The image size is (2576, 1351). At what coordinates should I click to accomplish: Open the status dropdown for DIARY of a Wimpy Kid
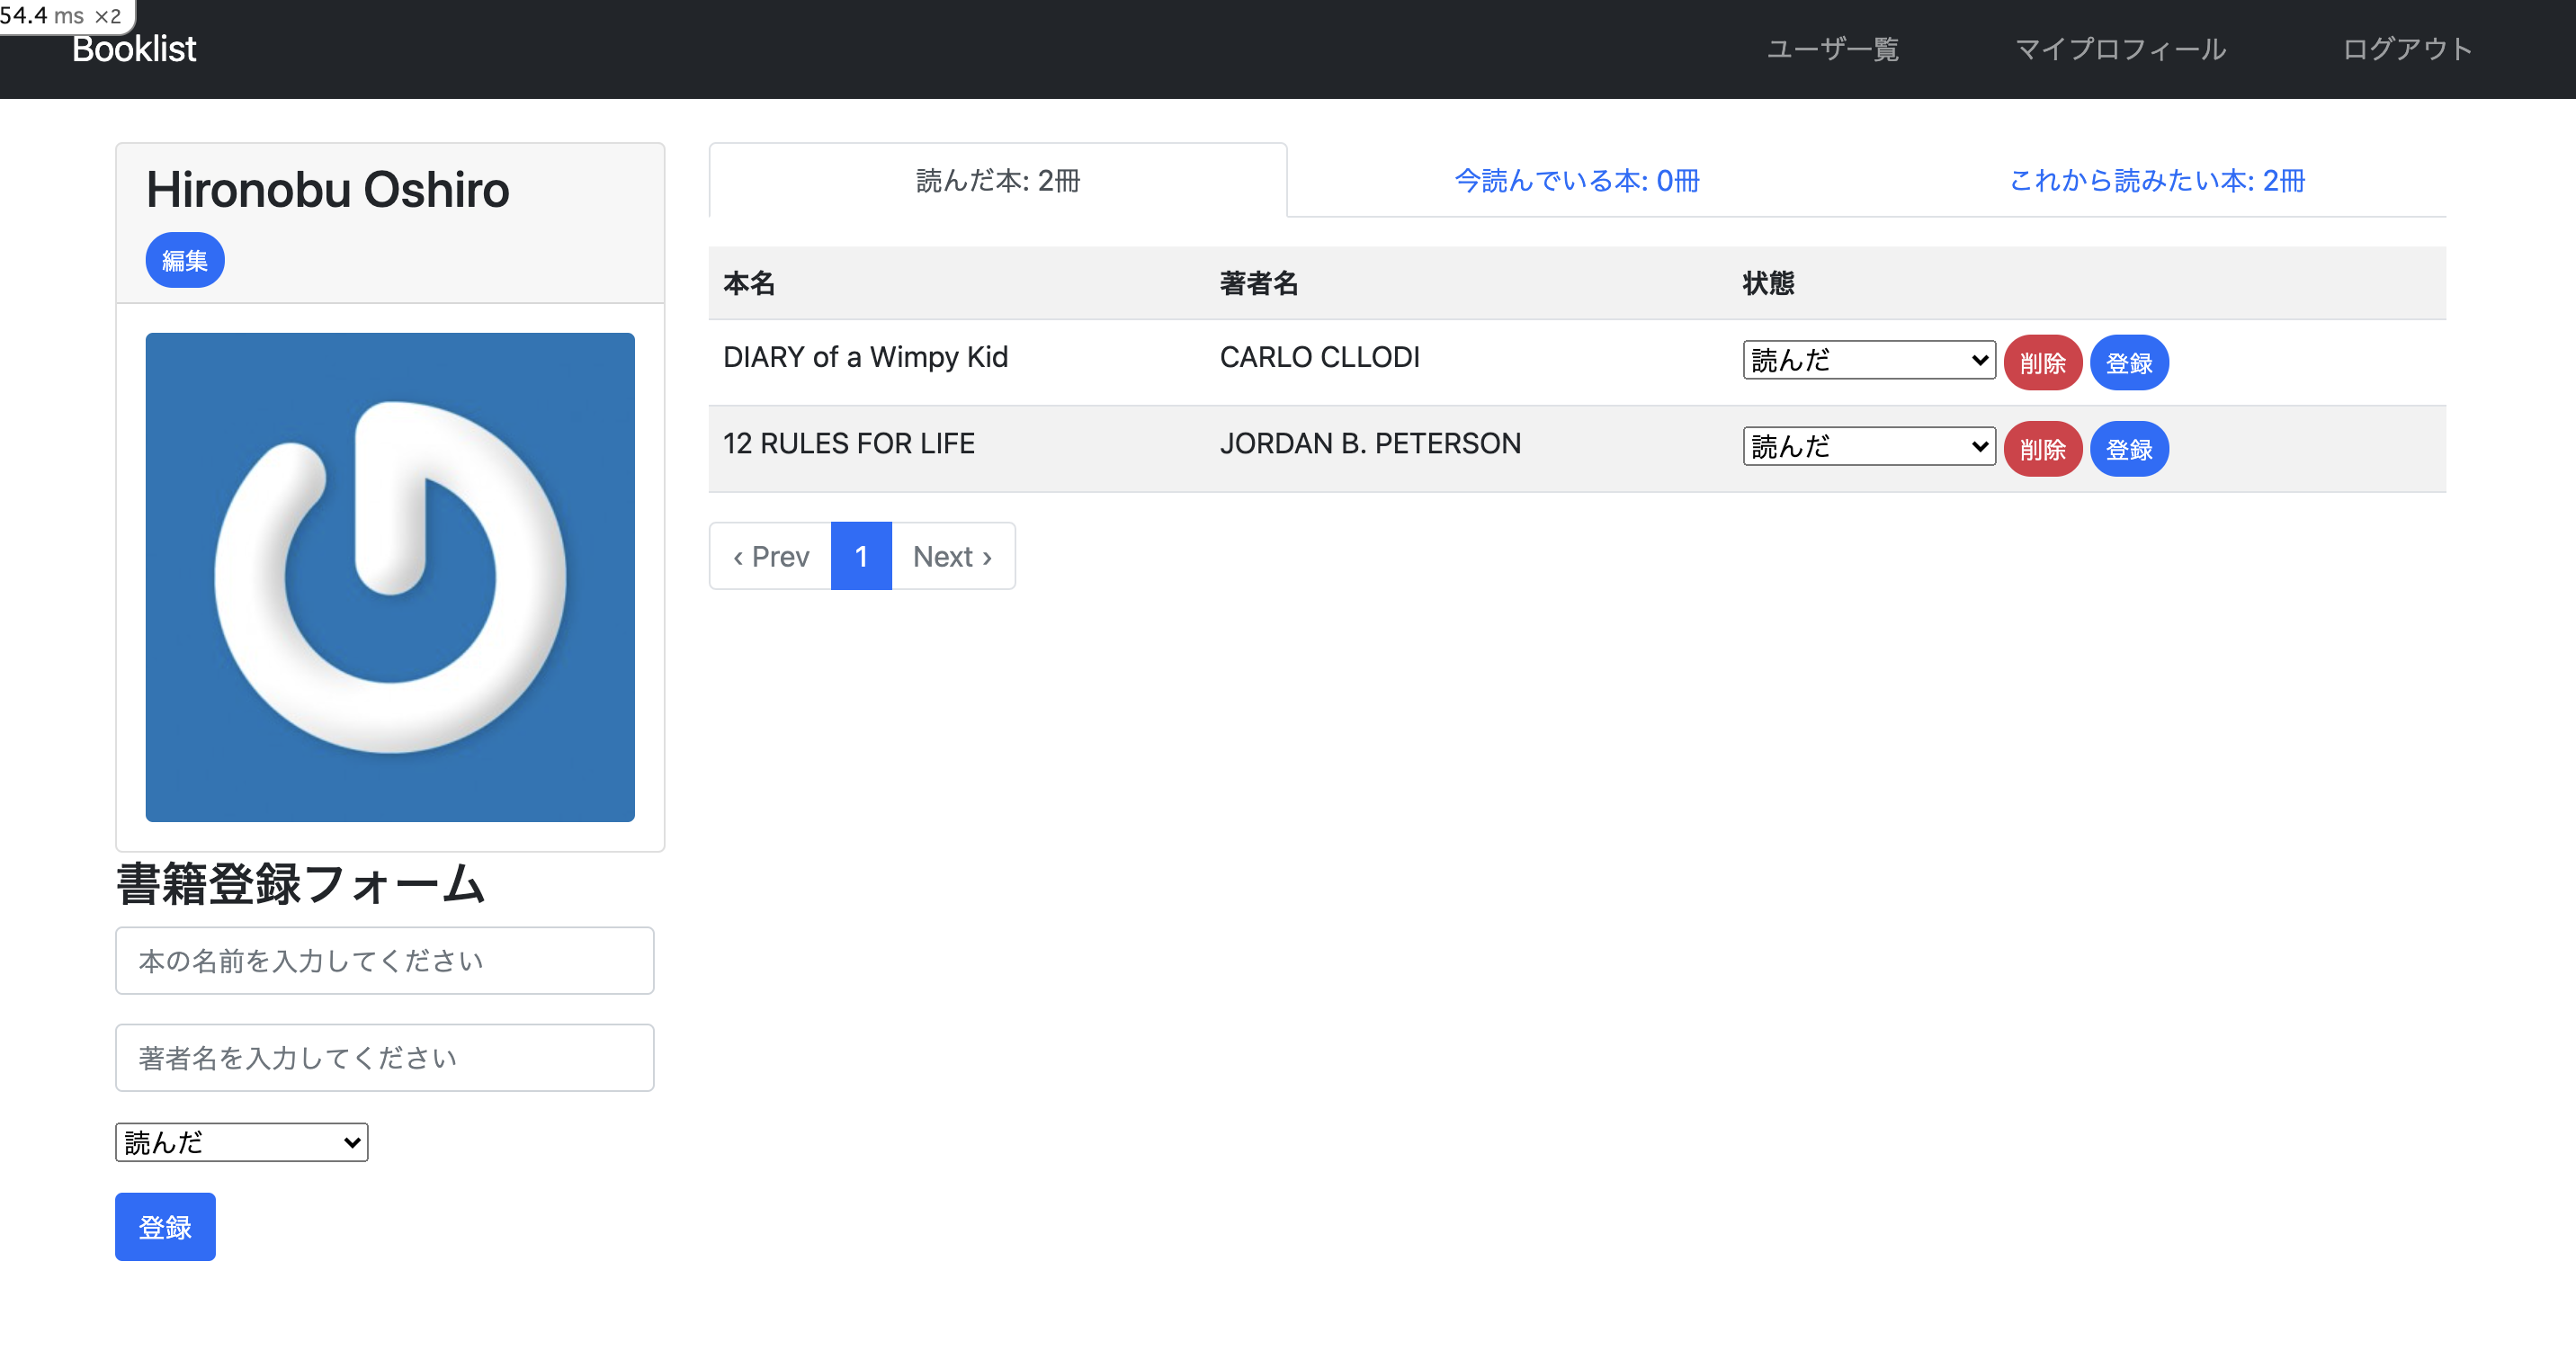tap(1868, 359)
